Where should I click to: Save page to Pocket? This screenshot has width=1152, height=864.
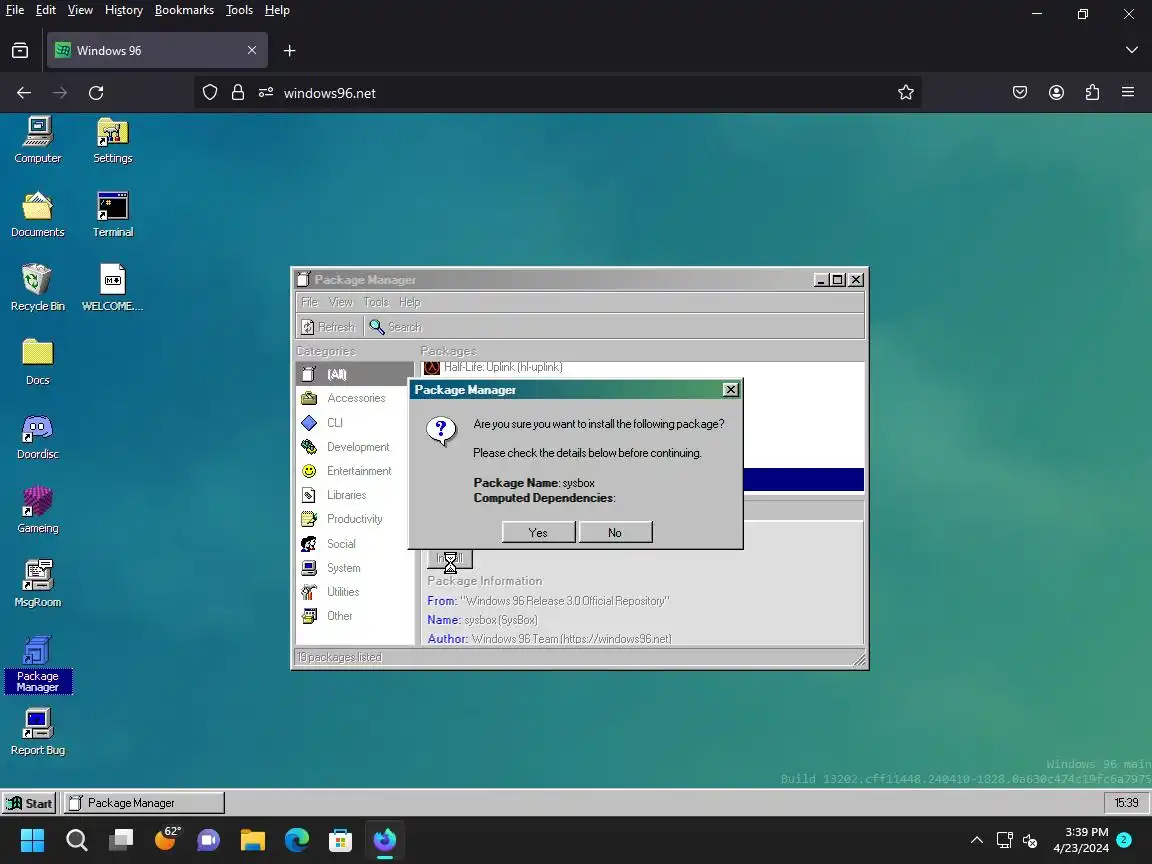1020,92
